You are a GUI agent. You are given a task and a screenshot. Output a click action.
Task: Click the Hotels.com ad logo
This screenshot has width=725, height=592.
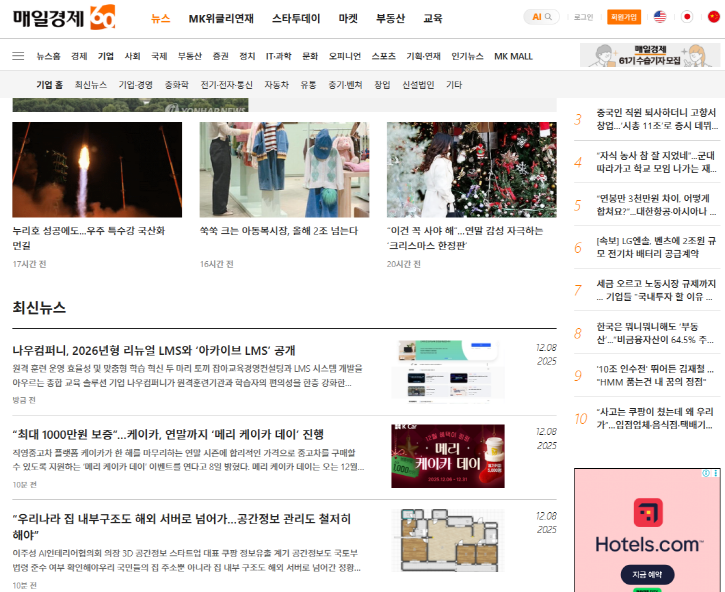[648, 530]
